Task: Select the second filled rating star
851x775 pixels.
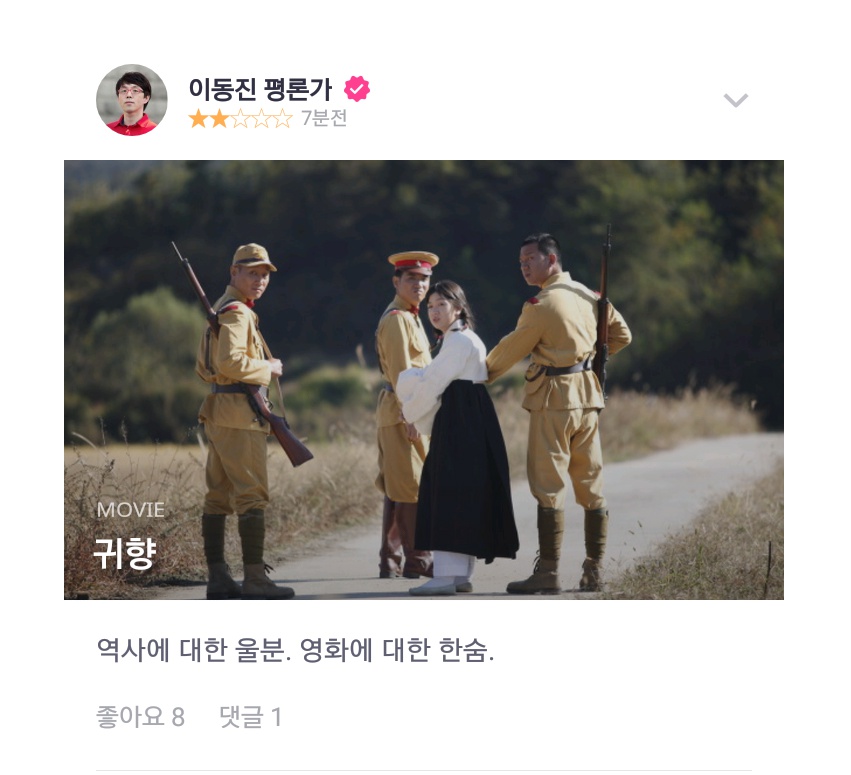Action: point(219,118)
